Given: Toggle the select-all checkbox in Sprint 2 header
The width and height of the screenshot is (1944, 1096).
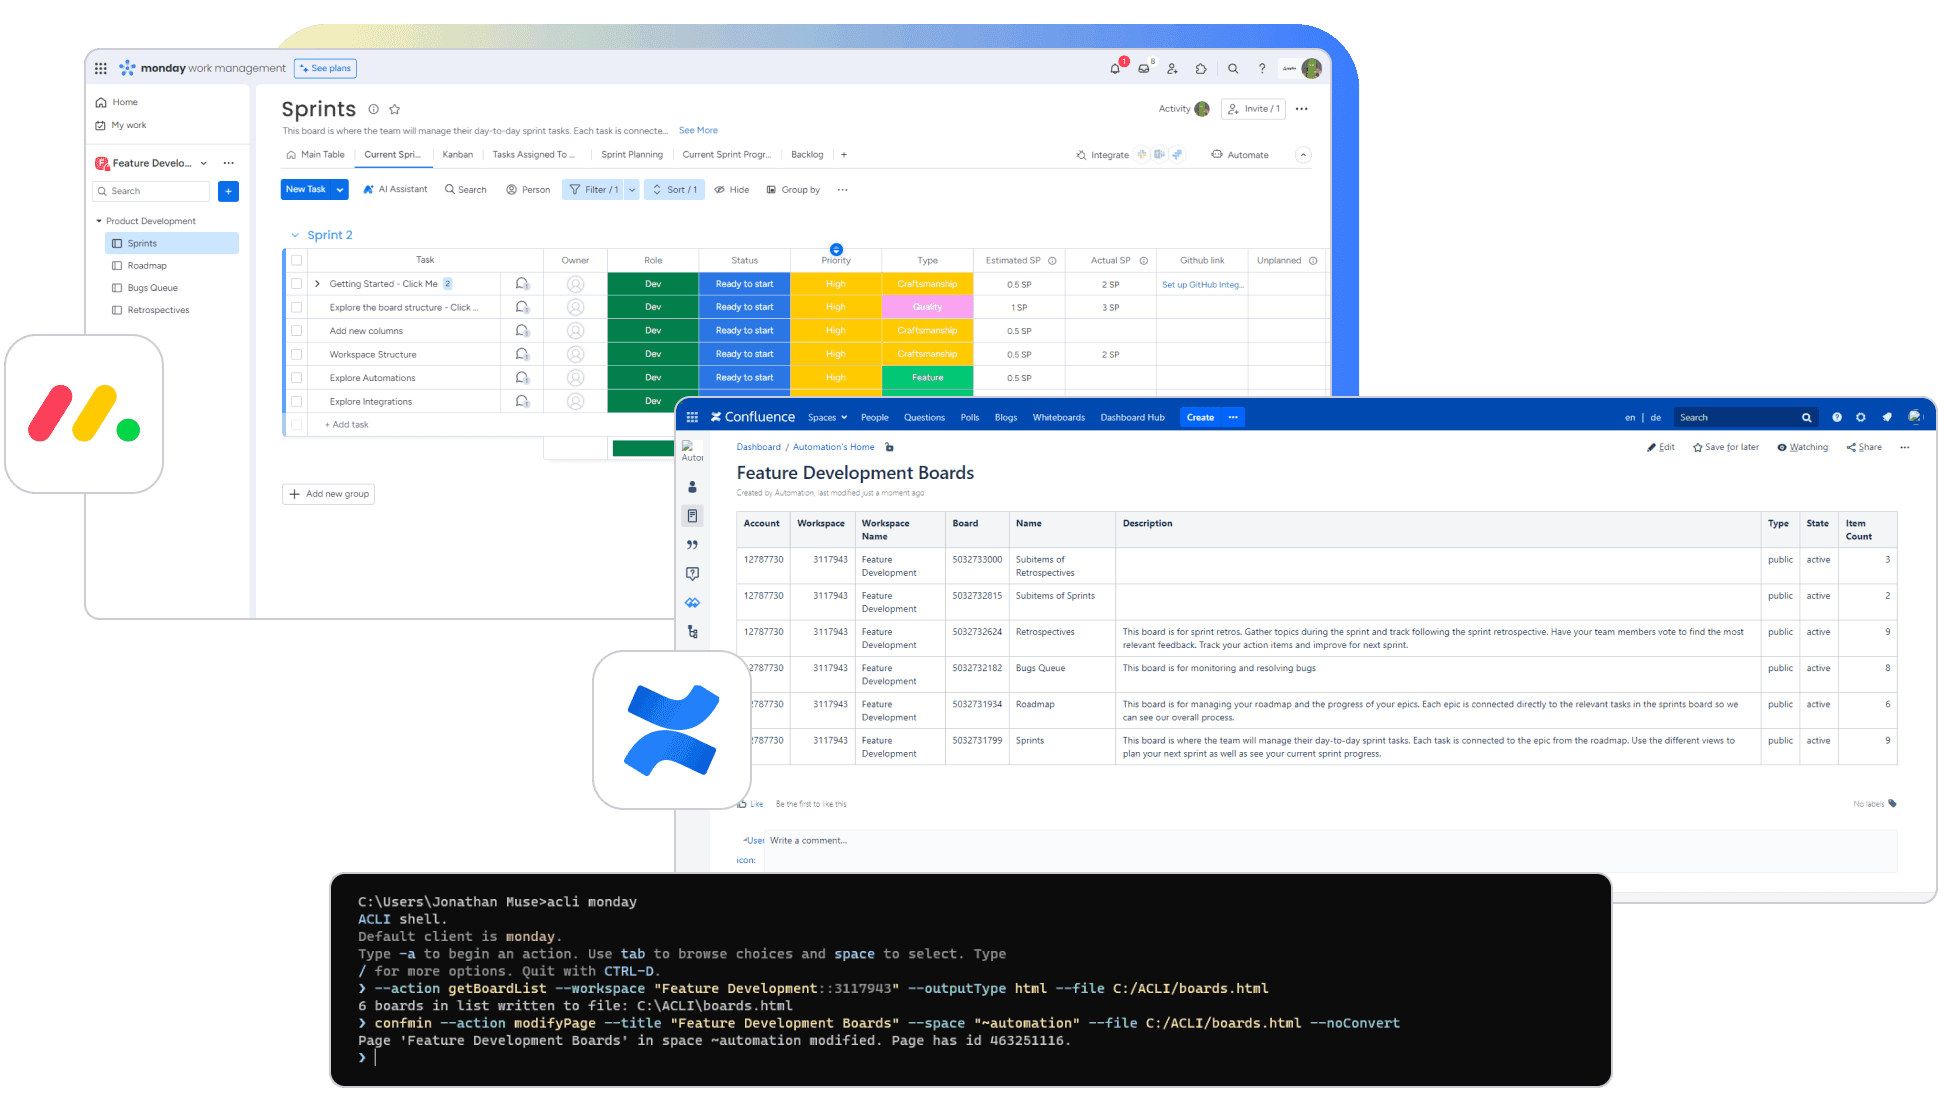Looking at the screenshot, I should [x=297, y=259].
